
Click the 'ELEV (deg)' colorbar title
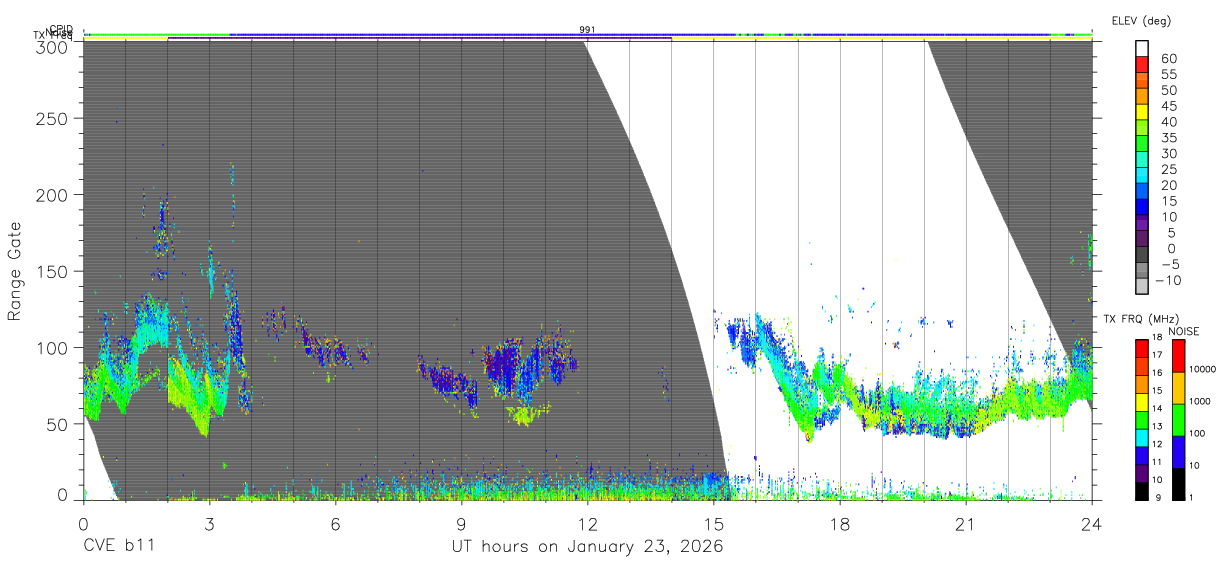[x=1141, y=20]
